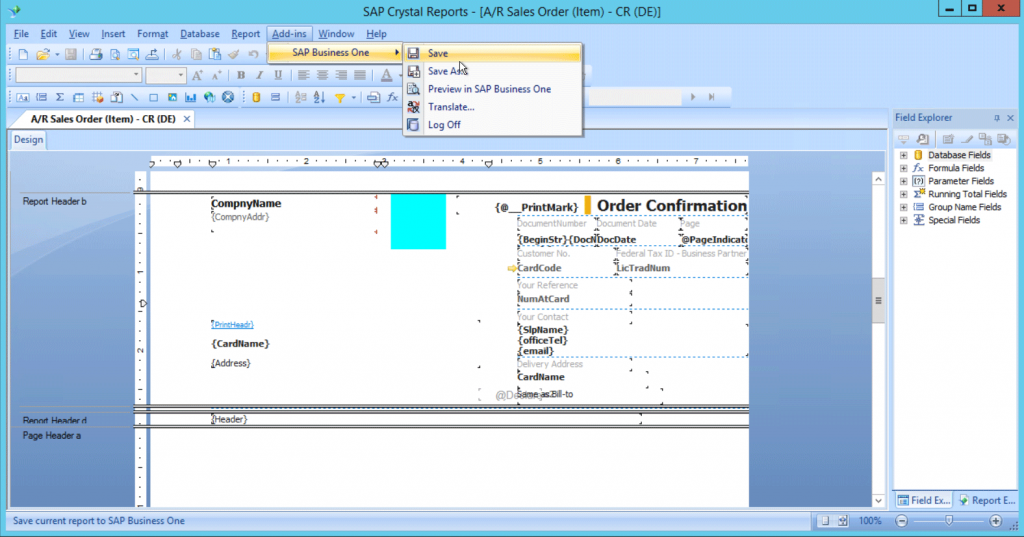Toggle Underline formatting
1024x537 pixels.
pyautogui.click(x=278, y=76)
